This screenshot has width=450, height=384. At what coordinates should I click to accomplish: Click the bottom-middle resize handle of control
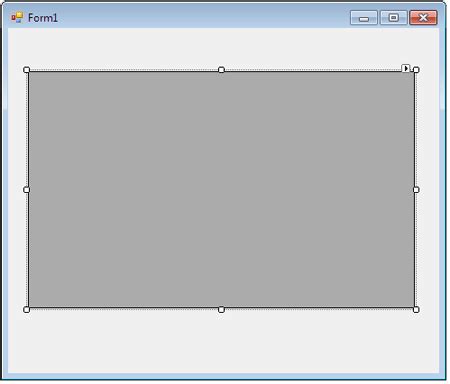pos(221,310)
